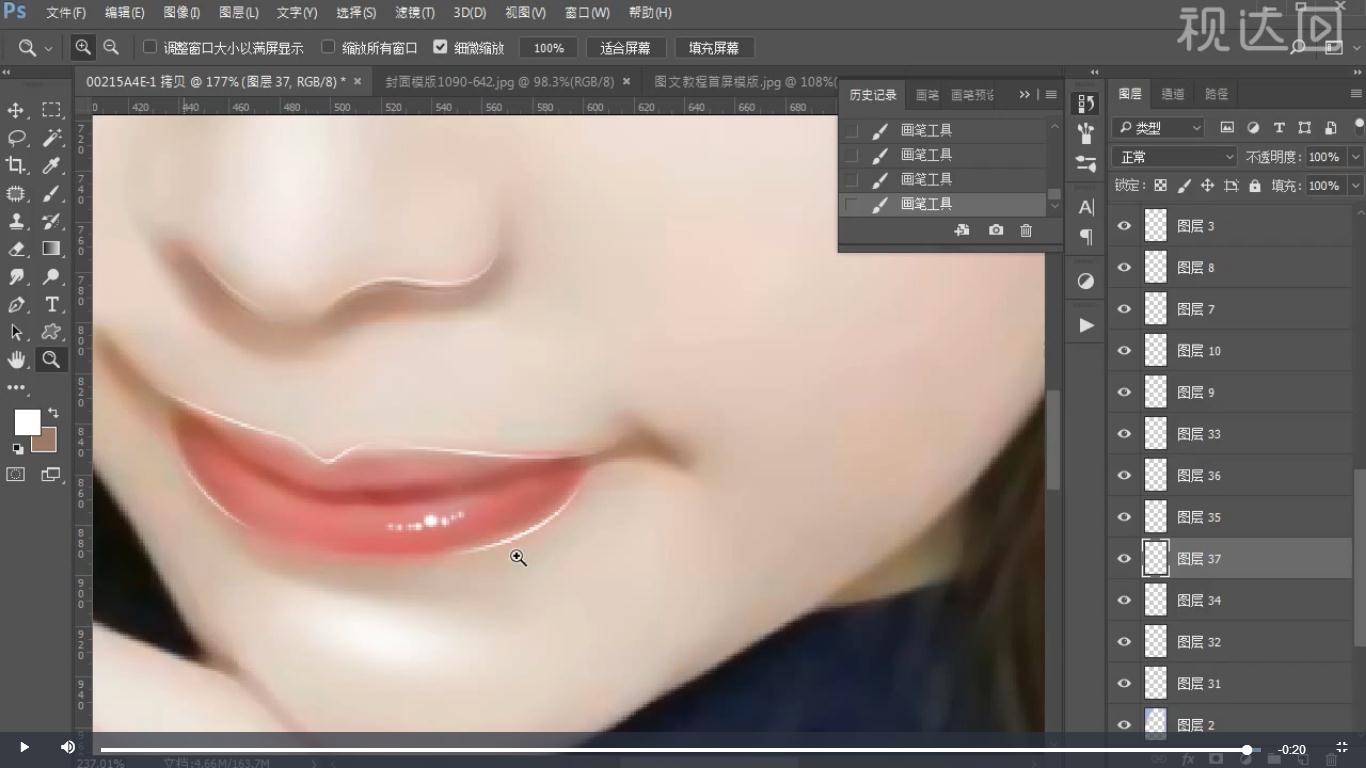Change screen mode from toolbar

(x=51, y=475)
